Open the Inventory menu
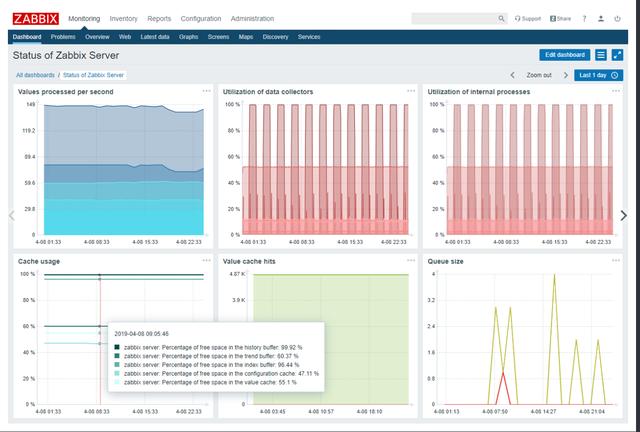 (x=124, y=19)
